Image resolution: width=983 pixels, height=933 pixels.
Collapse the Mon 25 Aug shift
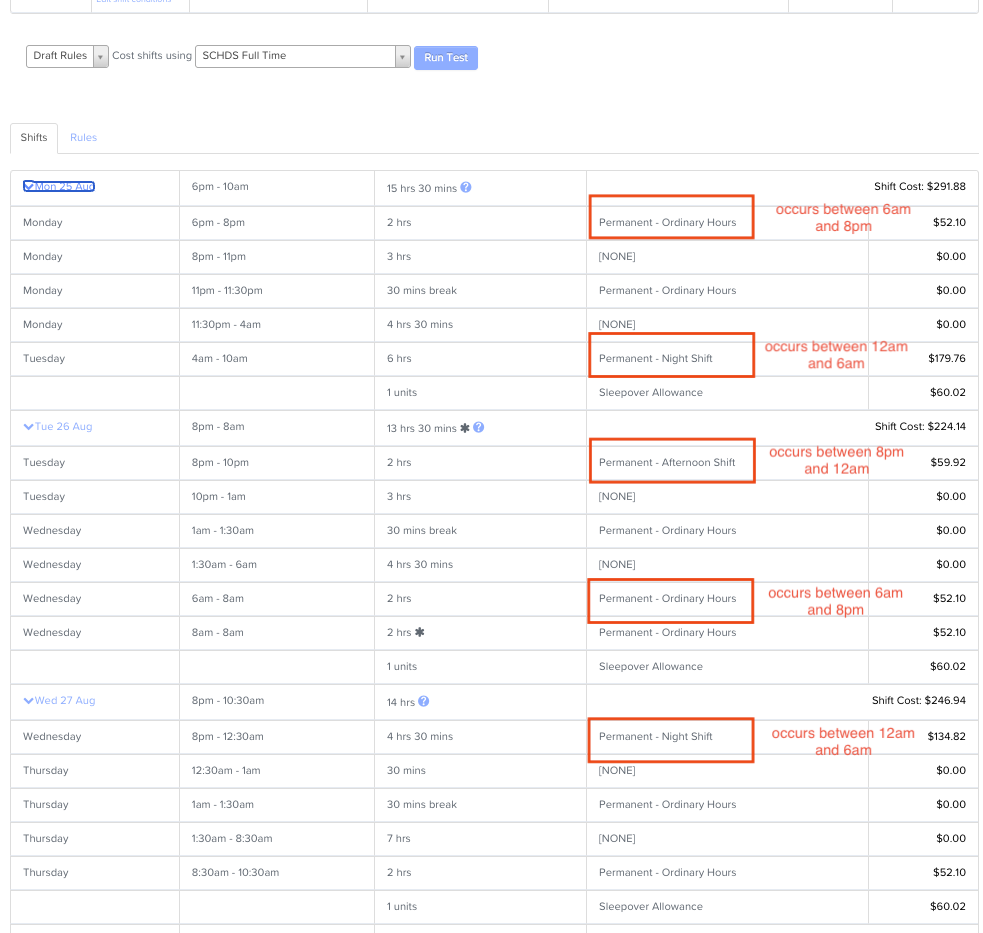click(x=59, y=186)
